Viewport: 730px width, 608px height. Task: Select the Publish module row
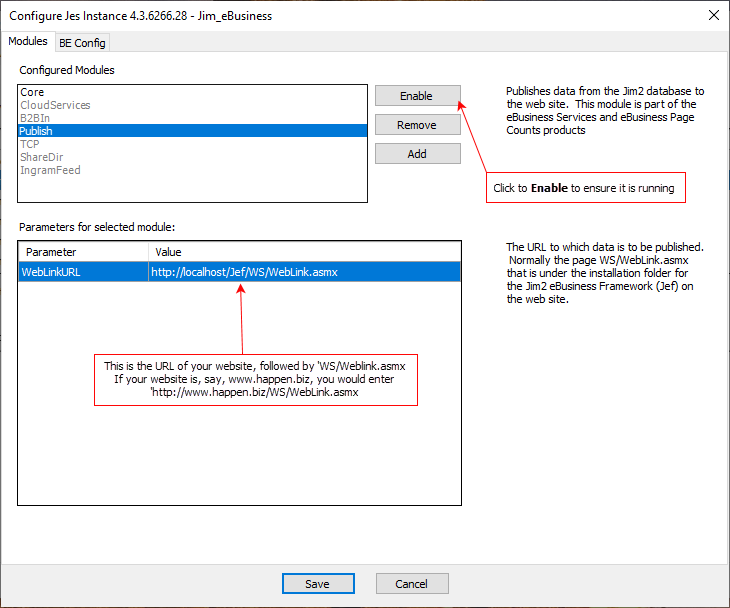(x=192, y=131)
